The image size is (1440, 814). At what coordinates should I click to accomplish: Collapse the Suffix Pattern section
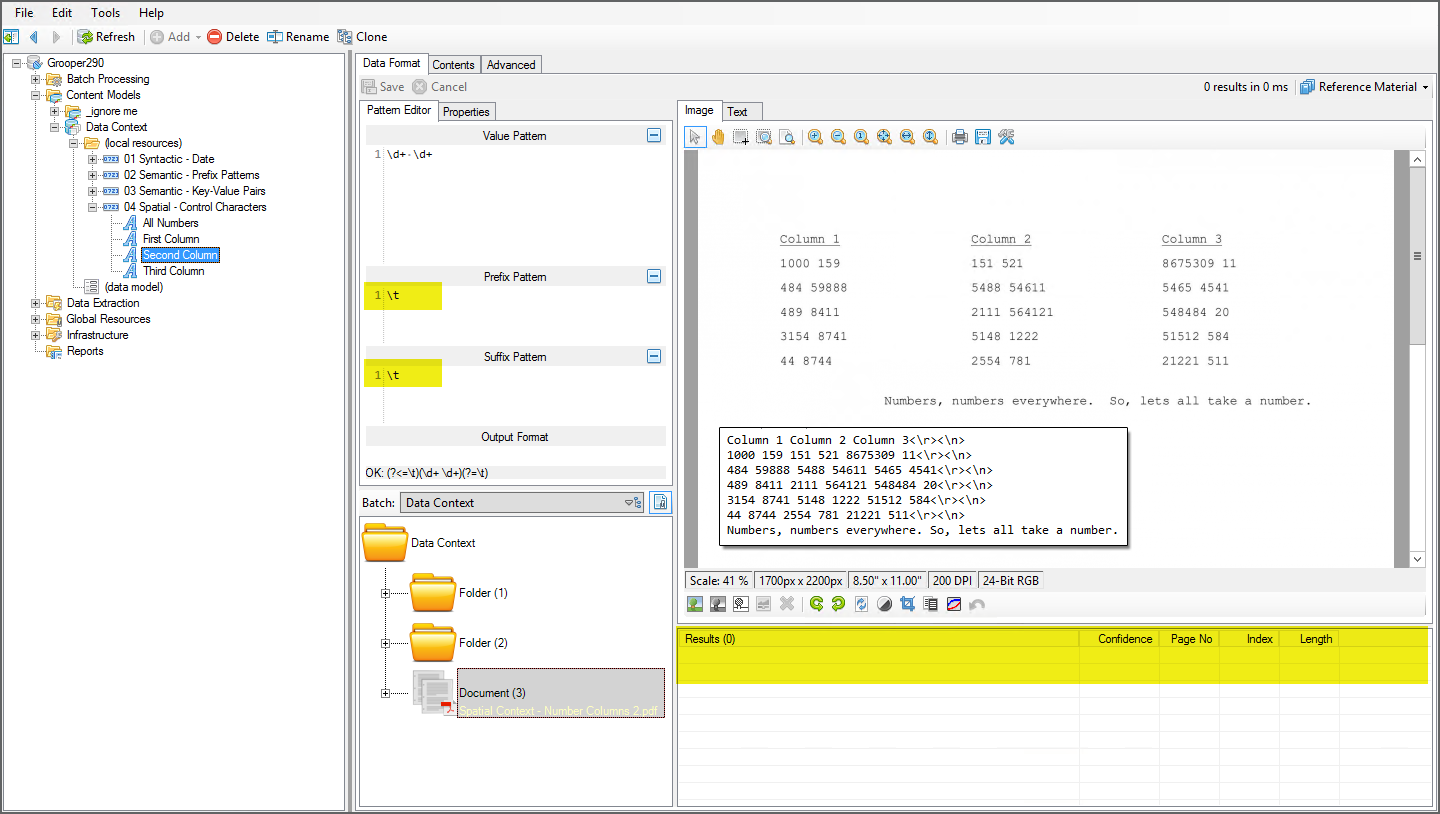point(654,356)
